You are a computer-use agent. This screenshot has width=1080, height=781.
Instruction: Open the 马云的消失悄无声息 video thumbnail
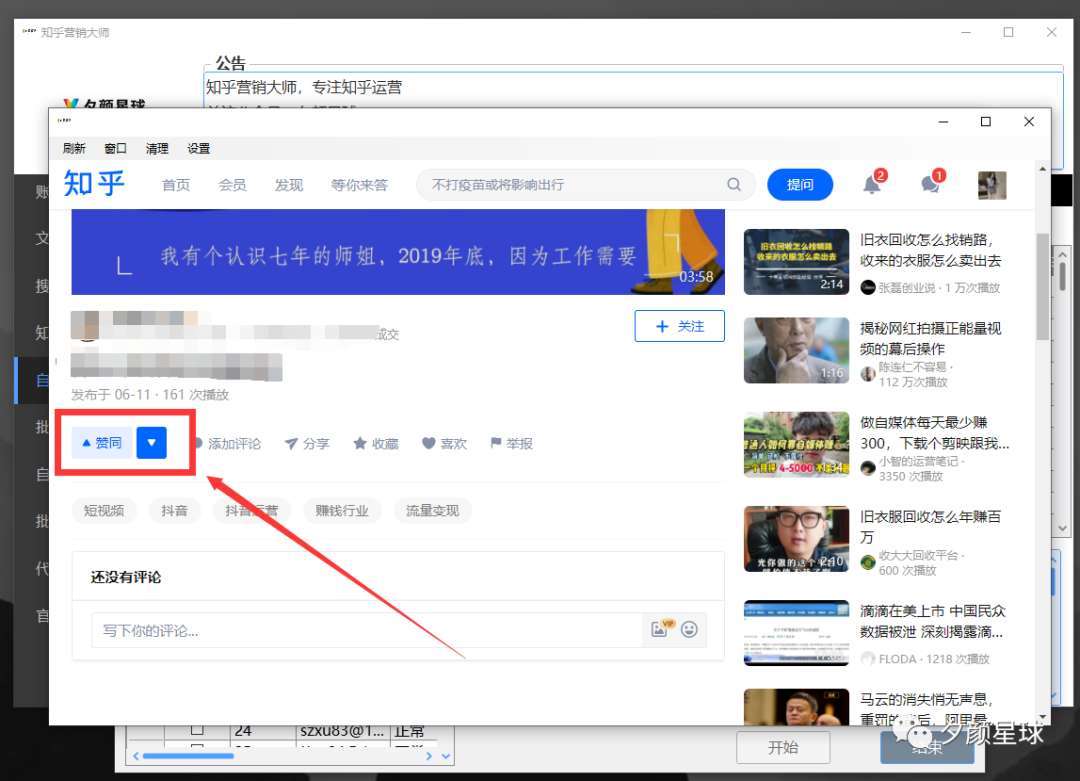point(796,707)
